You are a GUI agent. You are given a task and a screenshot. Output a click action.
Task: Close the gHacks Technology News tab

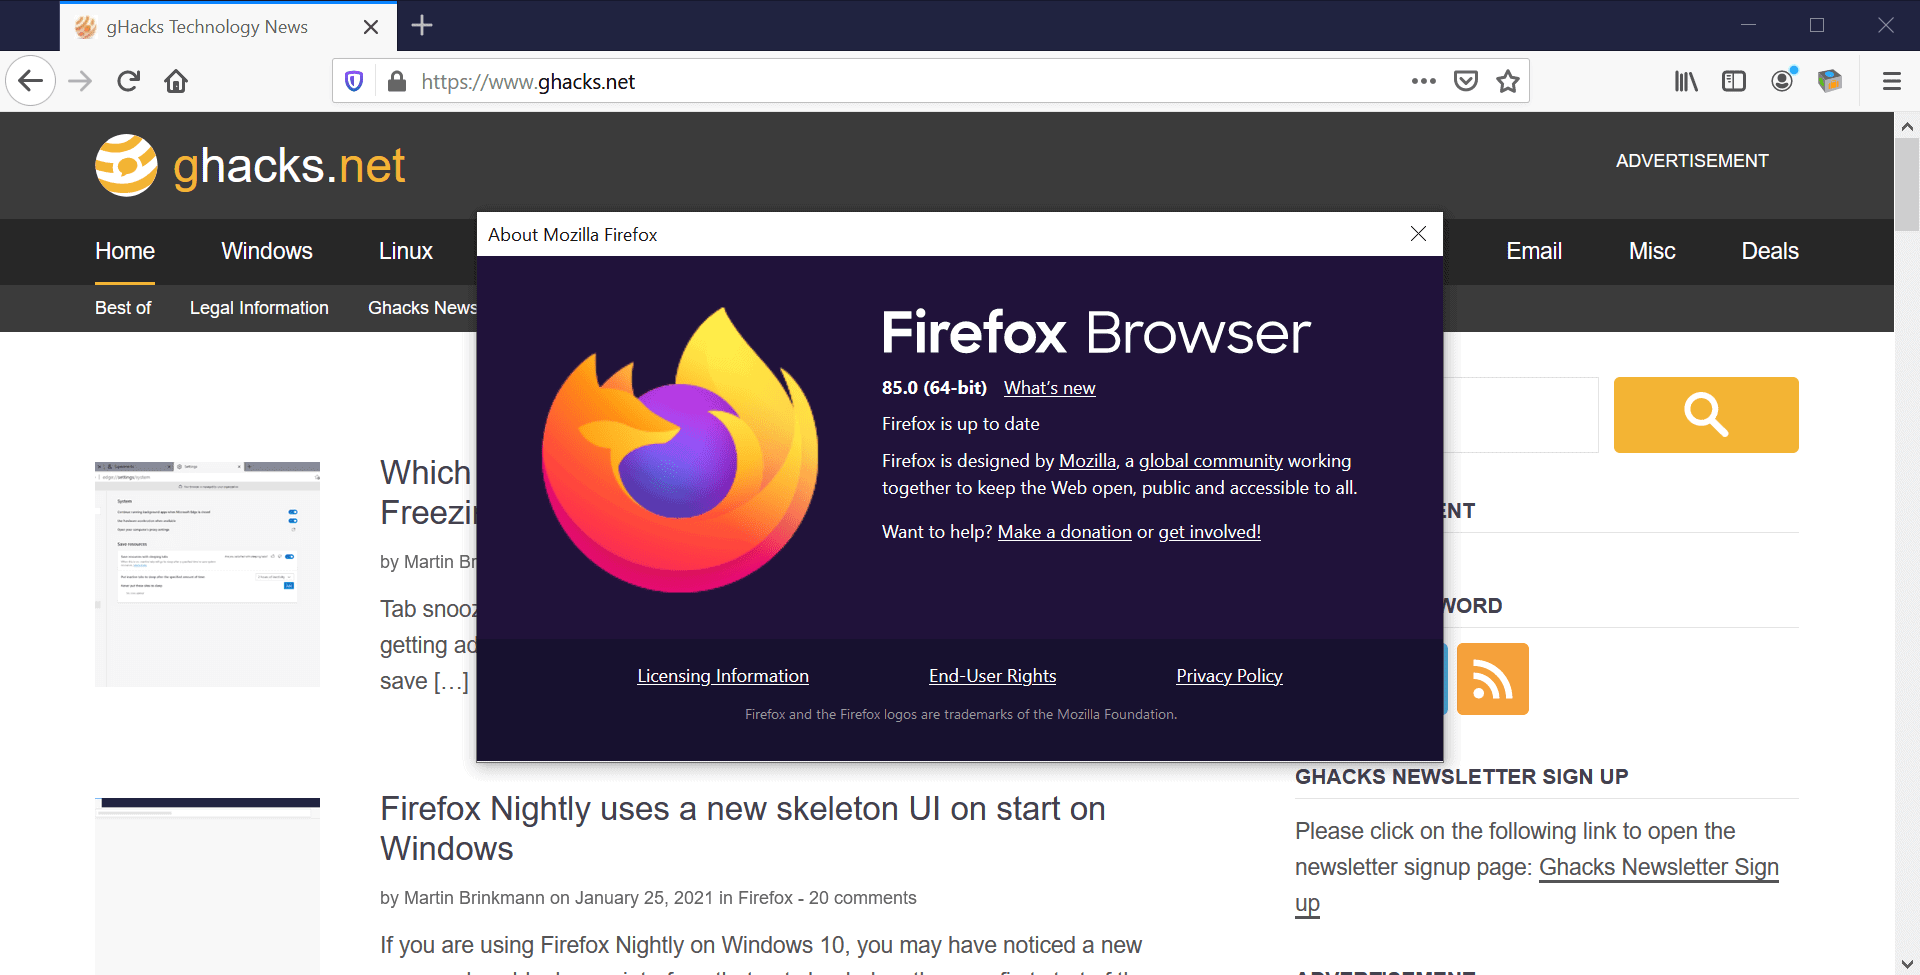(371, 27)
